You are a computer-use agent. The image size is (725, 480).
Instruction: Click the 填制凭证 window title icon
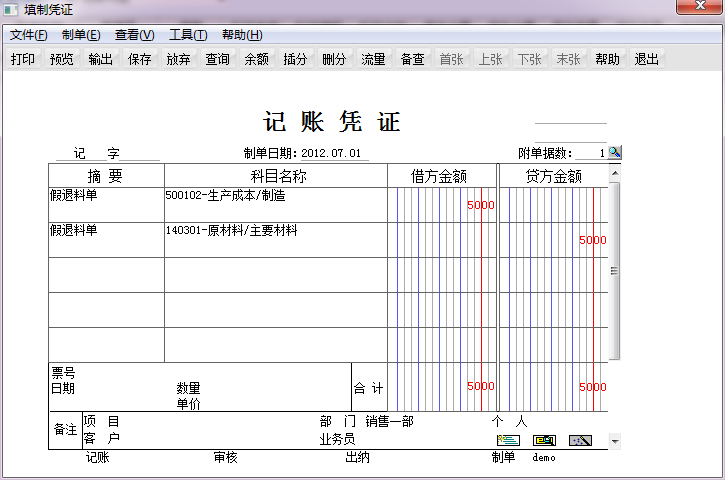tap(11, 9)
